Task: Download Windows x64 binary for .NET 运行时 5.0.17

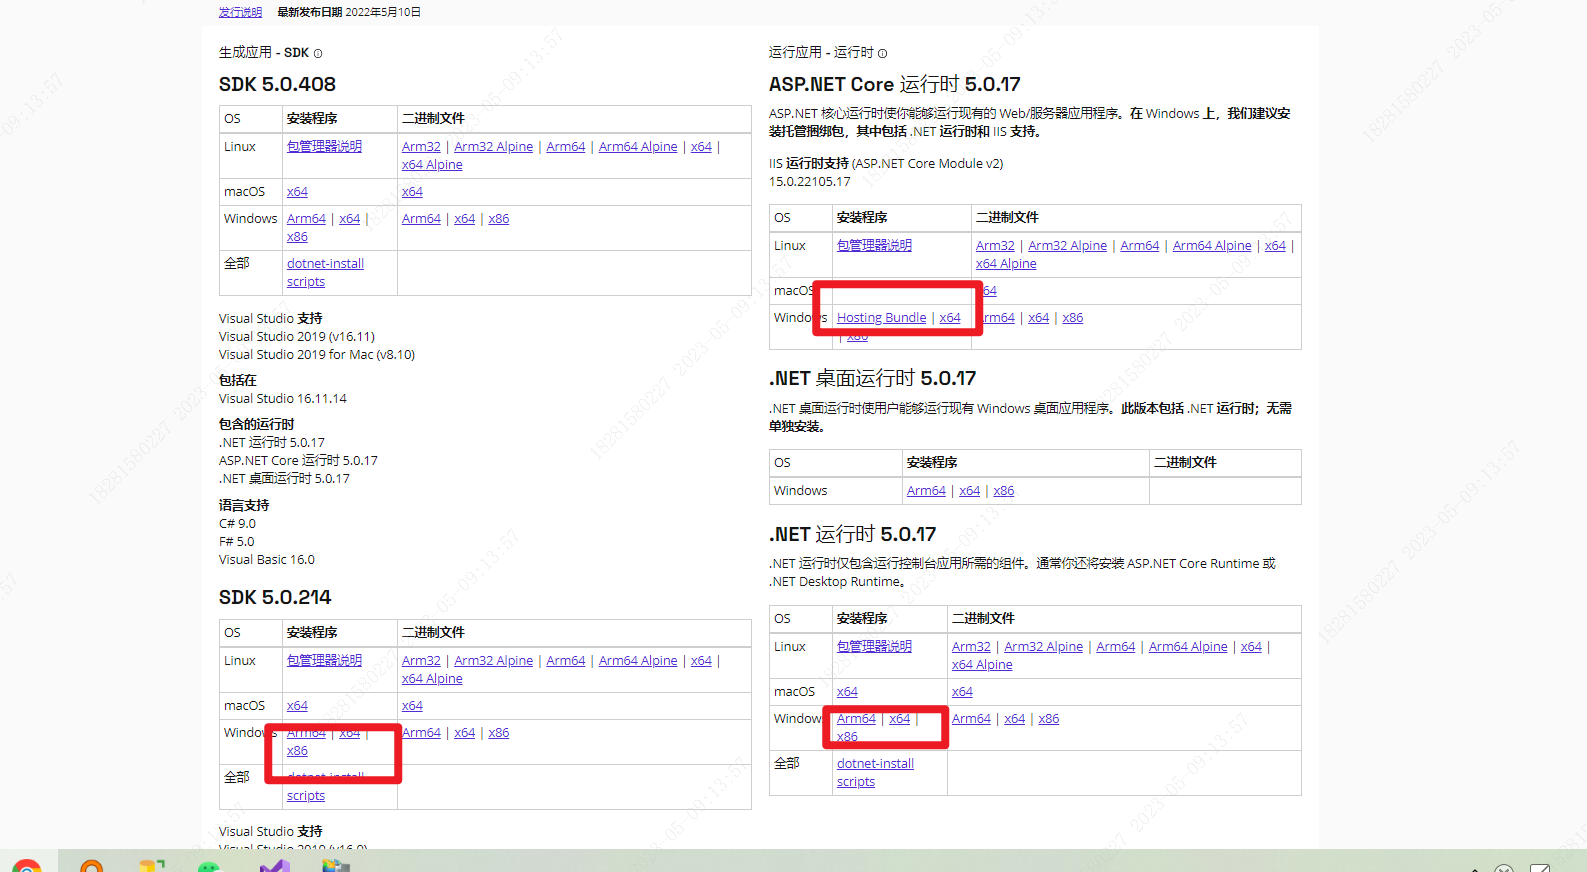Action: coord(1014,718)
